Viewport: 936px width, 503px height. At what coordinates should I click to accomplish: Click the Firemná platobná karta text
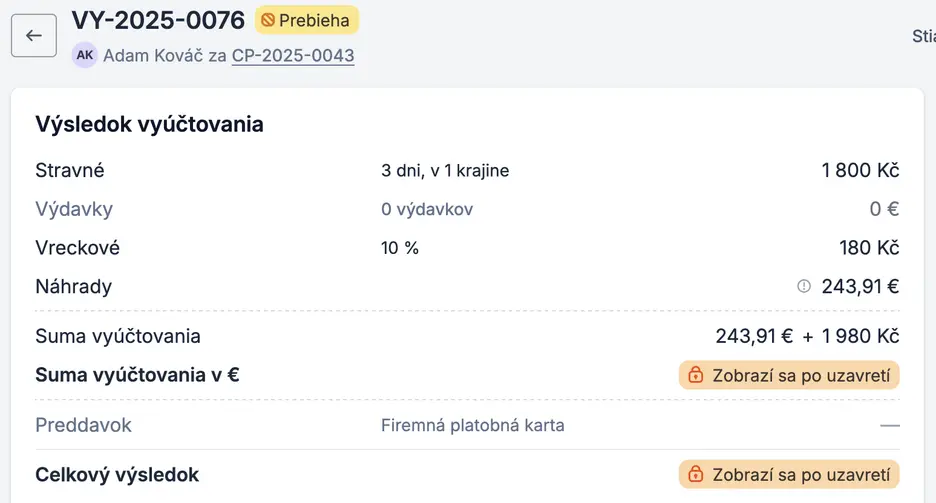click(x=472, y=426)
